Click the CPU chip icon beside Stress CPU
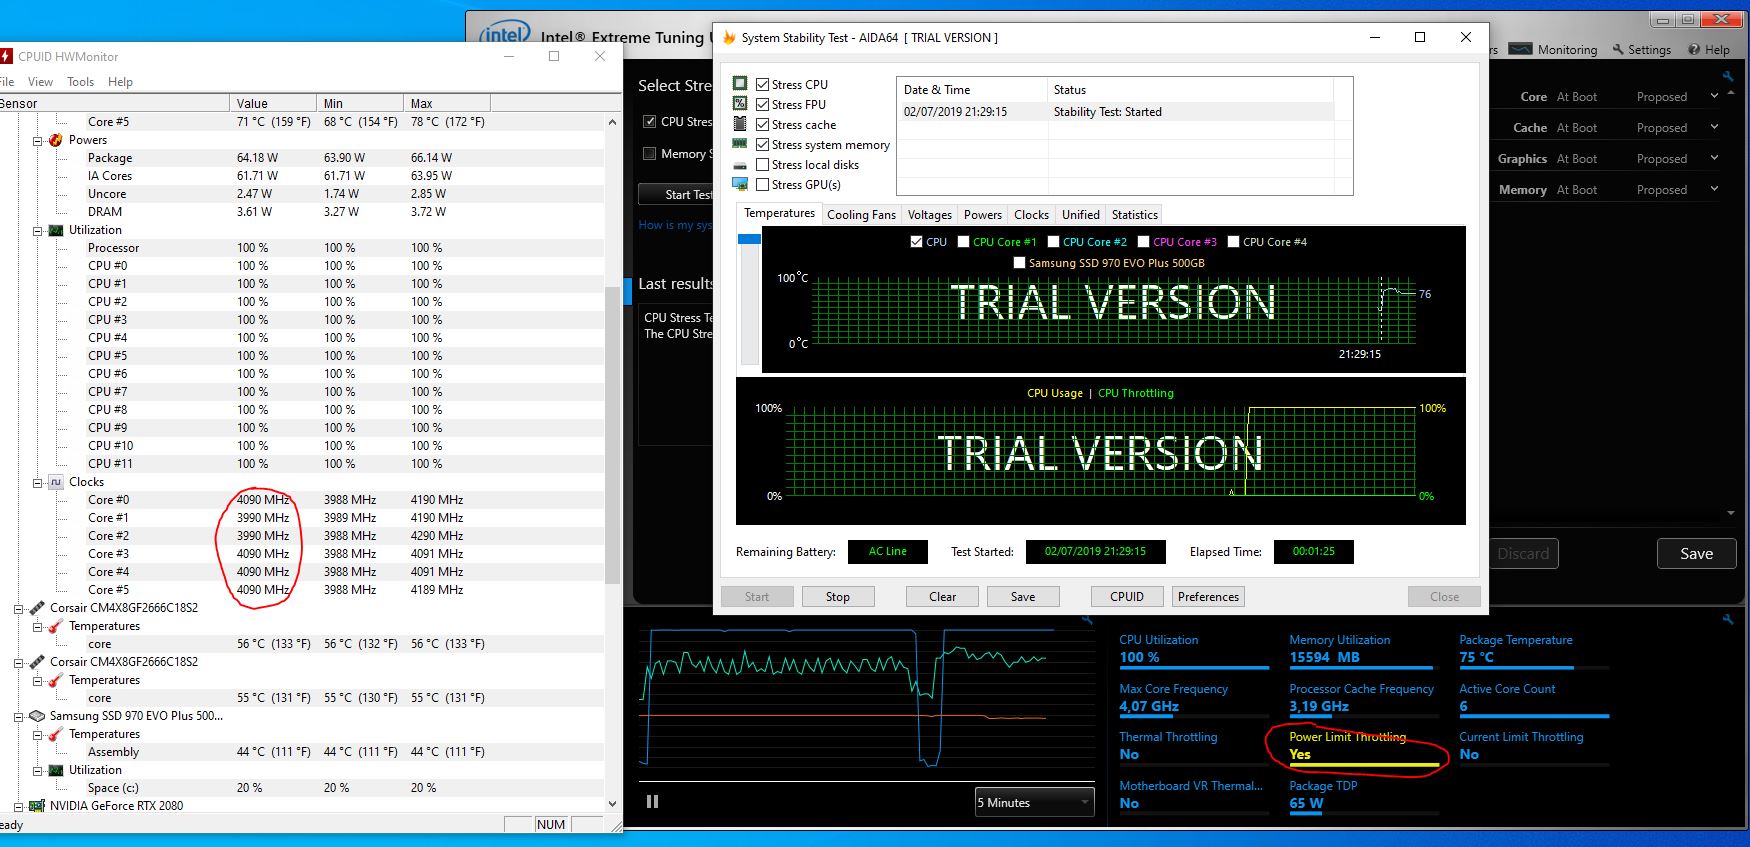 pyautogui.click(x=740, y=84)
